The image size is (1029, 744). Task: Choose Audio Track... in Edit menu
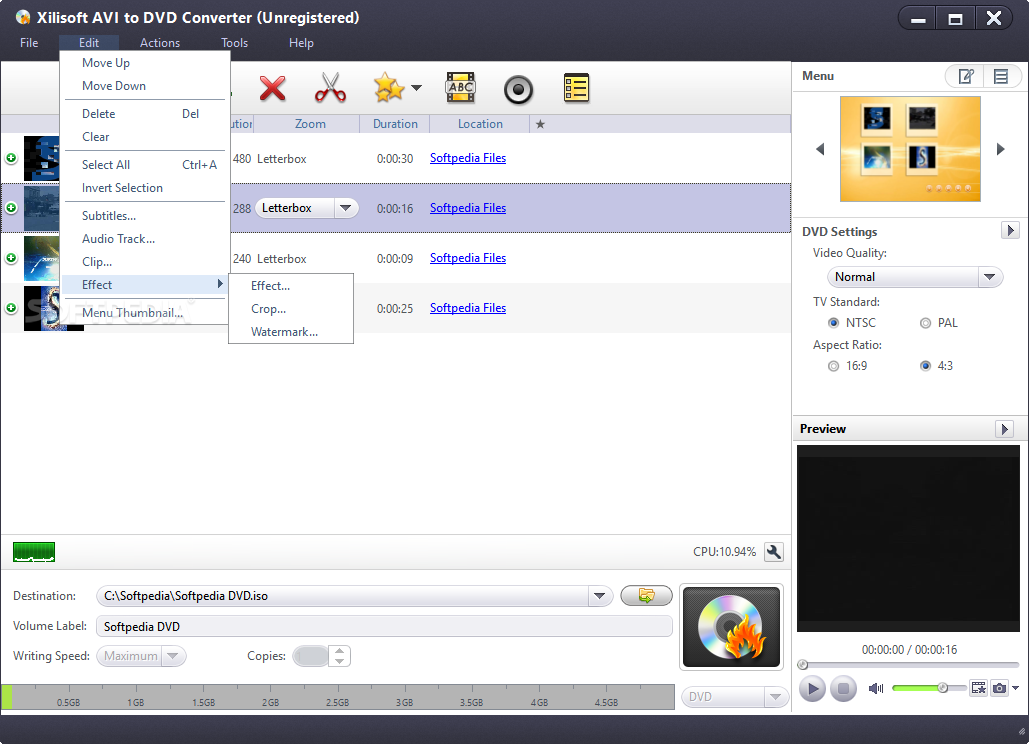[x=145, y=239]
